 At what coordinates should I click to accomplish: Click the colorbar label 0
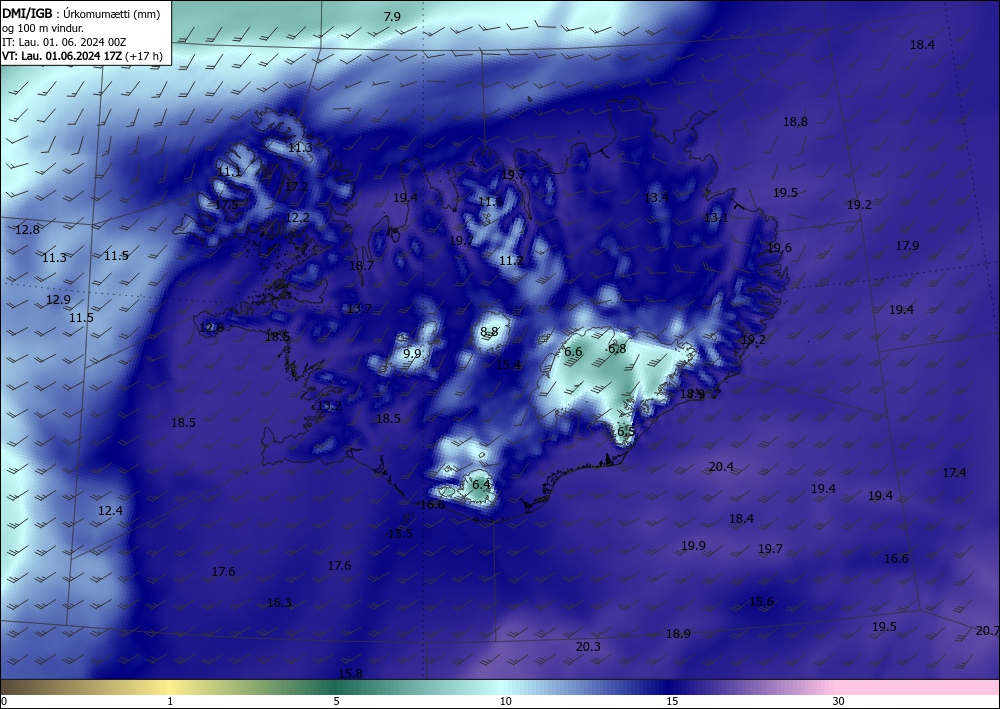point(4,701)
